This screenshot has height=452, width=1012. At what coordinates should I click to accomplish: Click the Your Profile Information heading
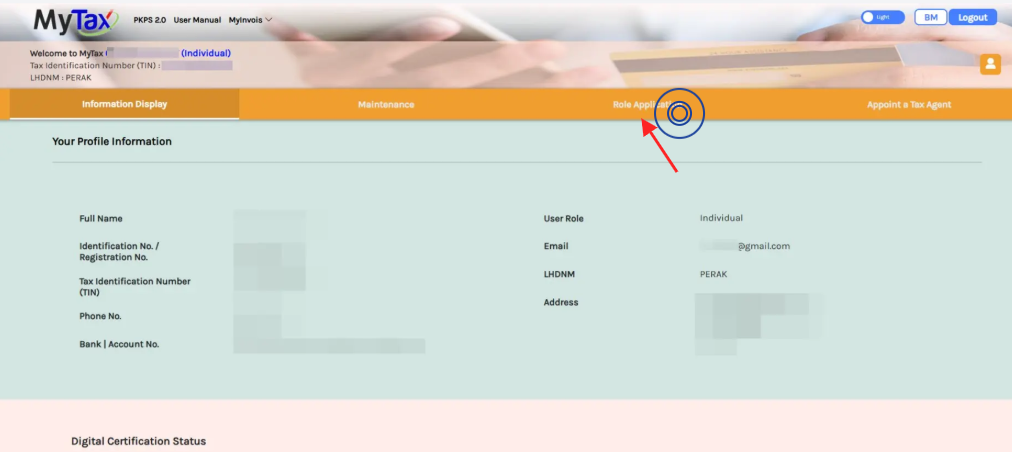pos(112,141)
